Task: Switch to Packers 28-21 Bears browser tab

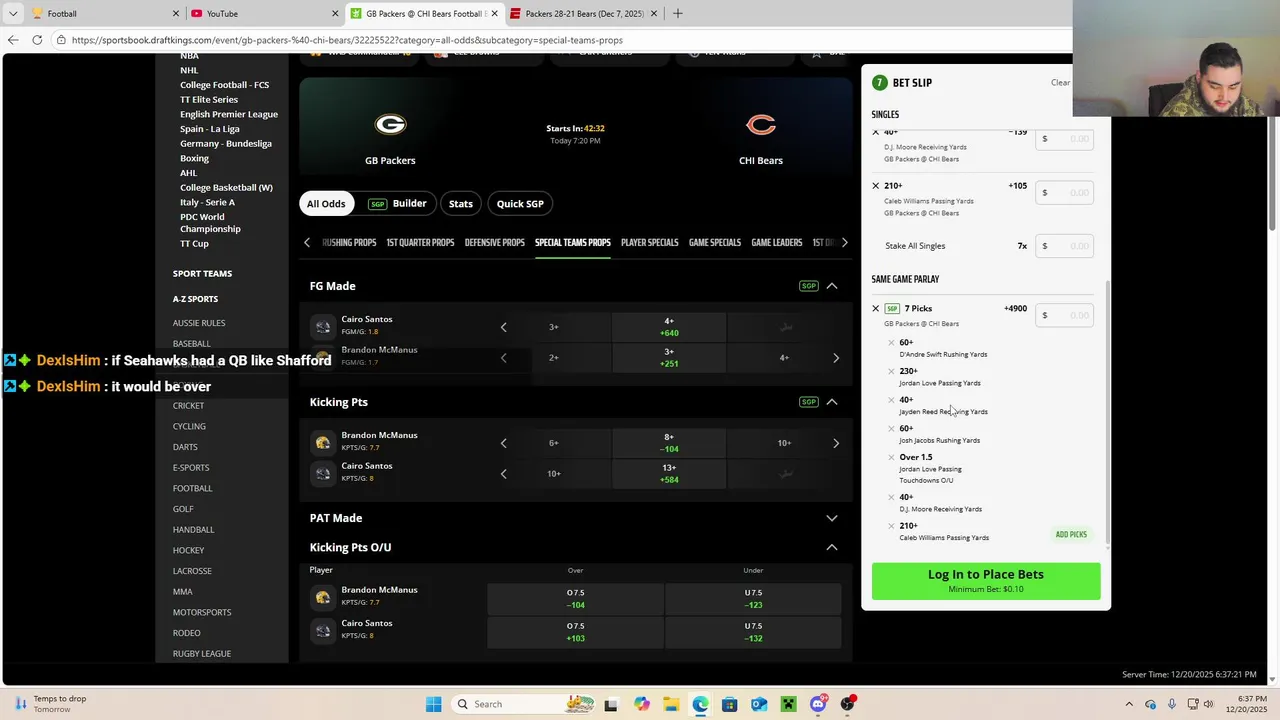Action: coord(584,13)
